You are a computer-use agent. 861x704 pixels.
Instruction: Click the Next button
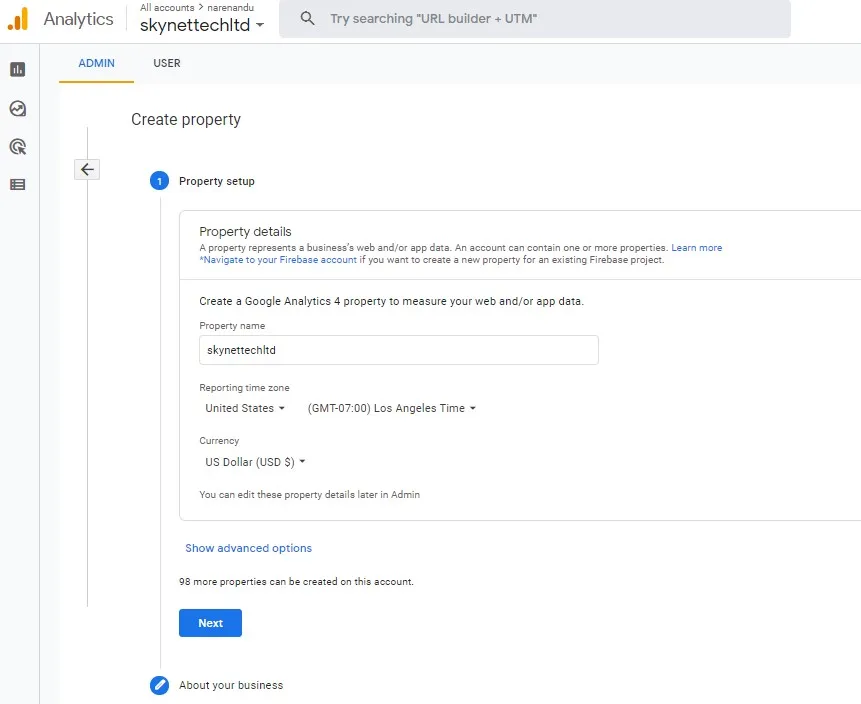pyautogui.click(x=210, y=623)
